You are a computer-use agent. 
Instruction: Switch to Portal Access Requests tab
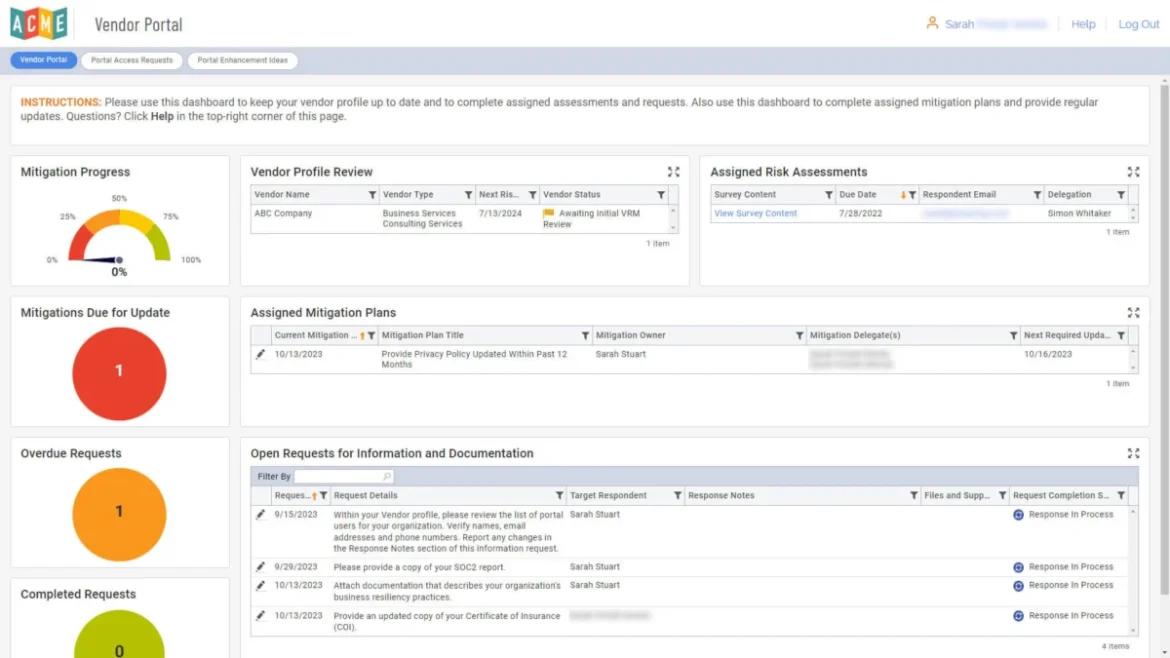[132, 60]
